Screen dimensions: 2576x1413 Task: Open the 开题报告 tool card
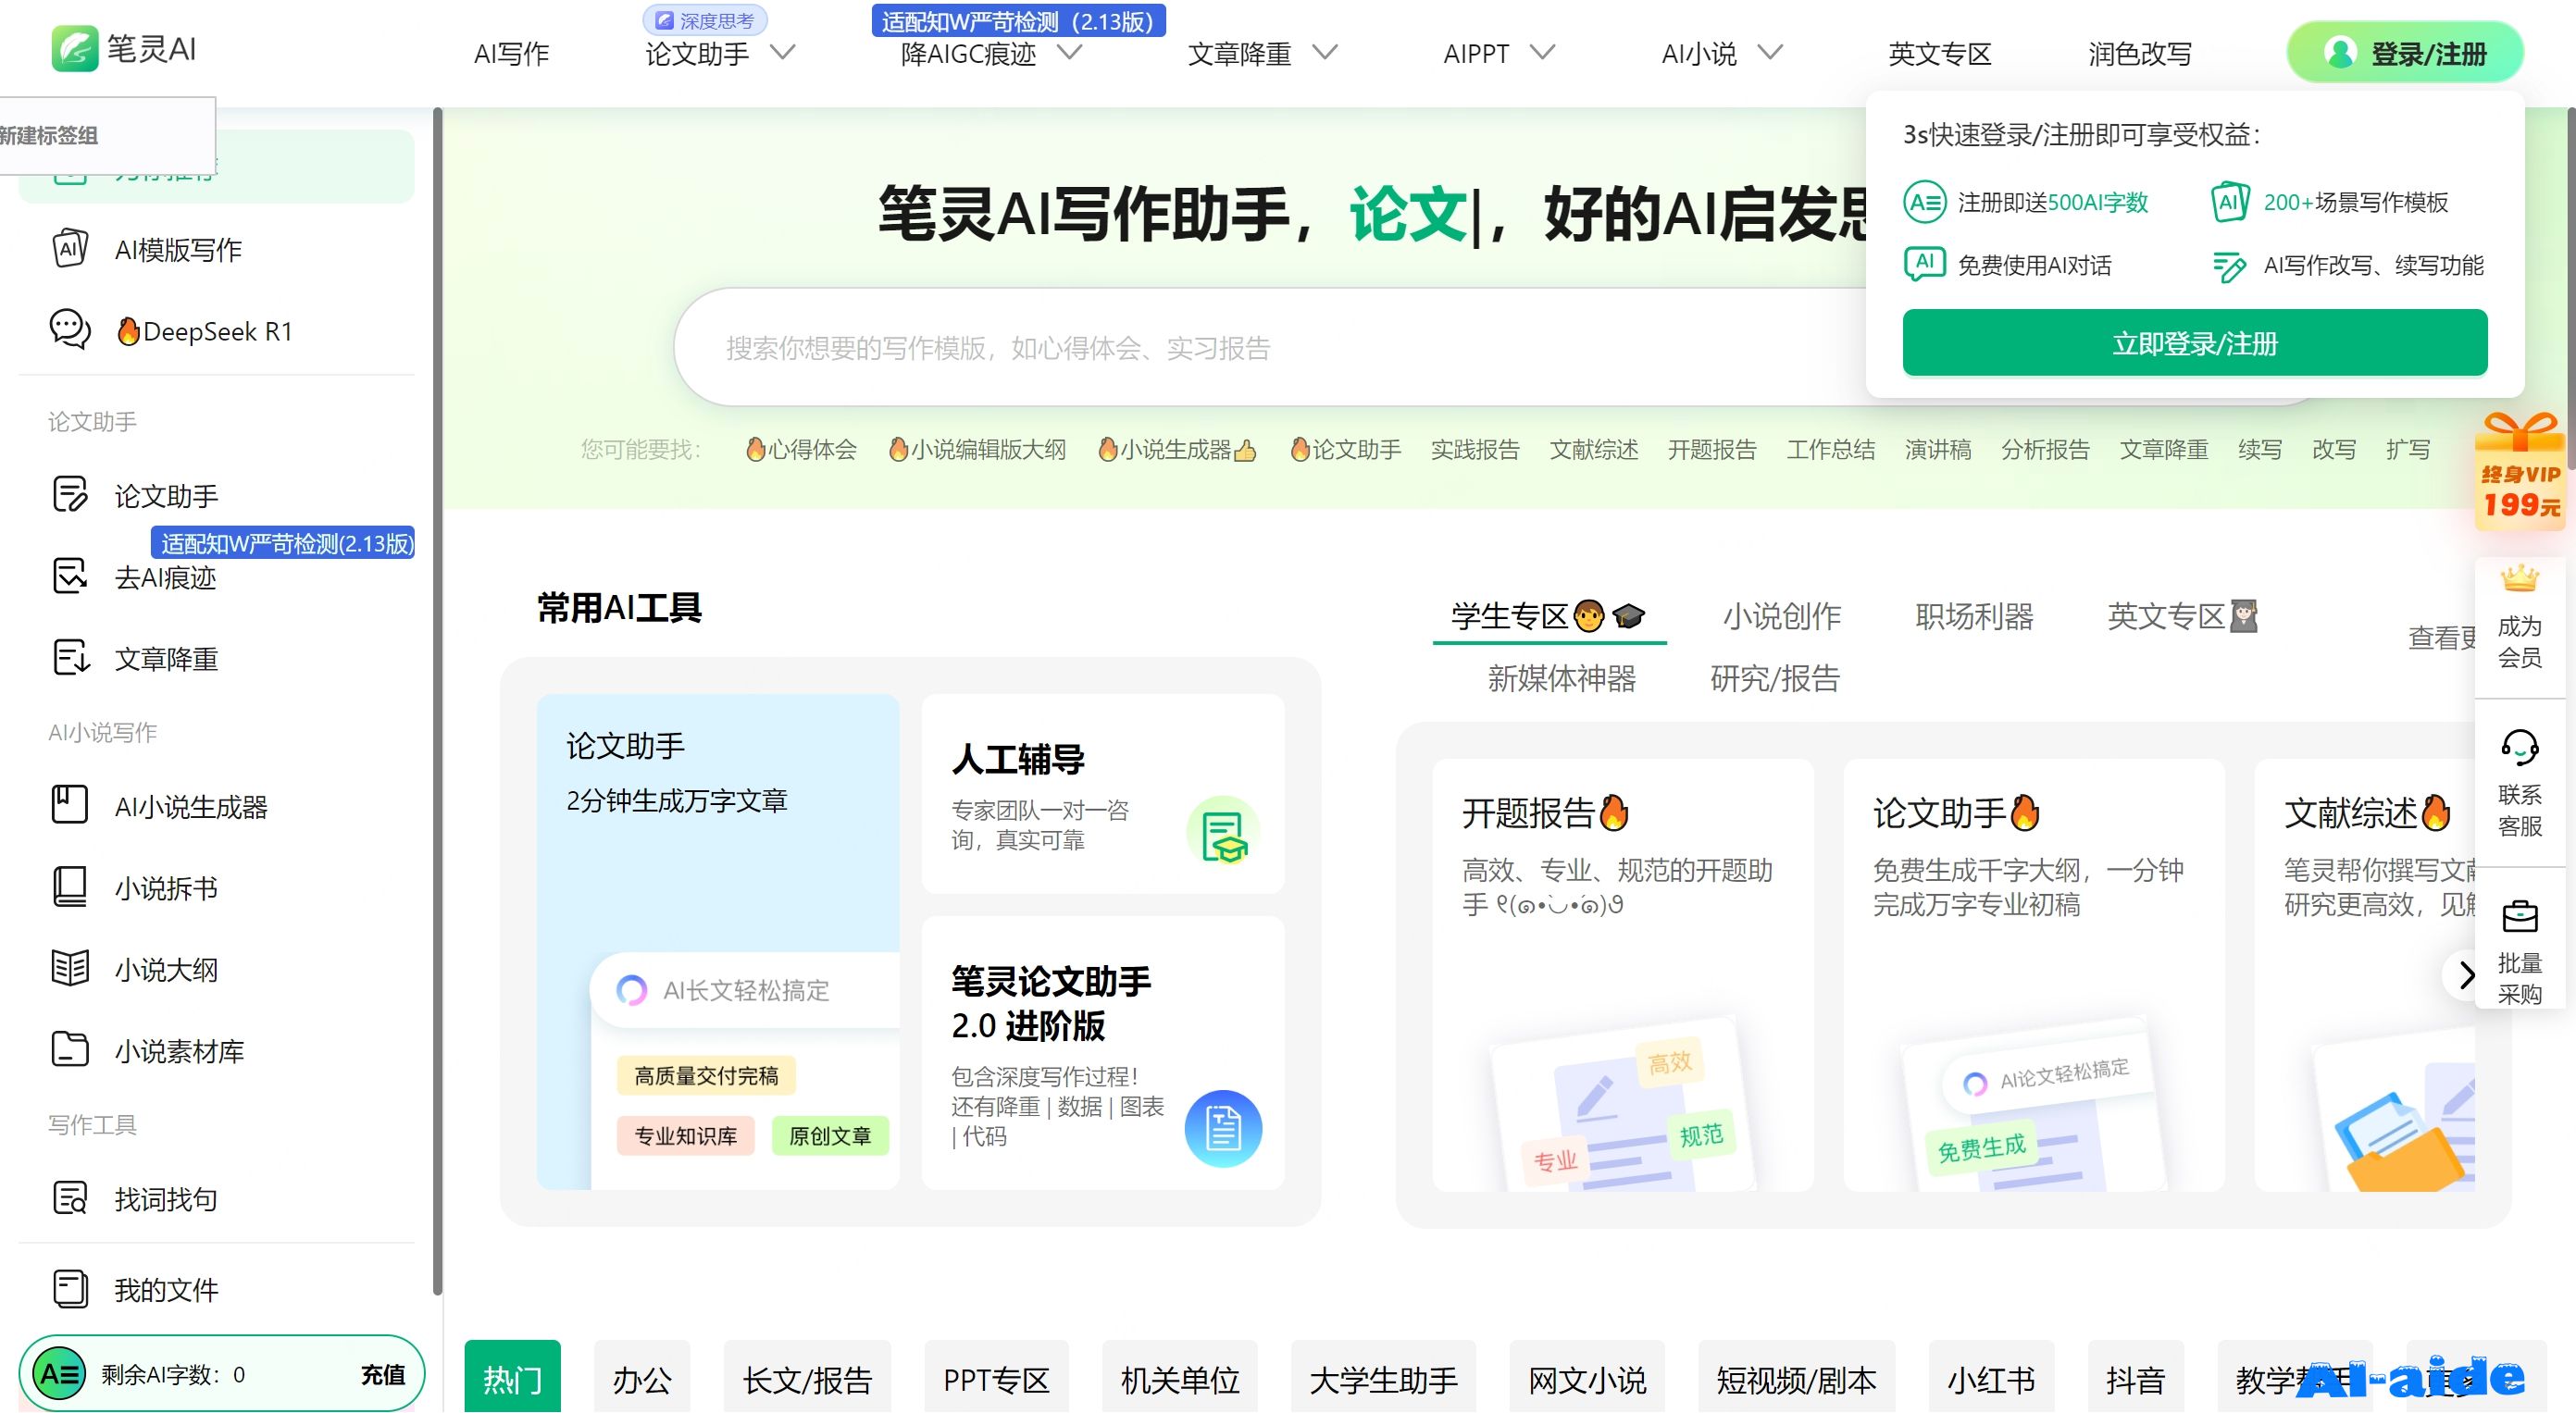(x=1623, y=975)
